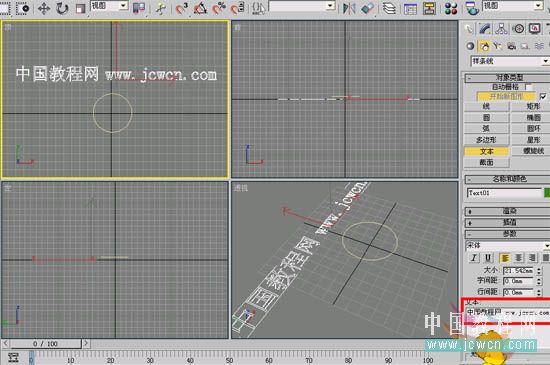Select the Space Warps category icon
Viewport: 550px width, 365px height.
point(539,46)
